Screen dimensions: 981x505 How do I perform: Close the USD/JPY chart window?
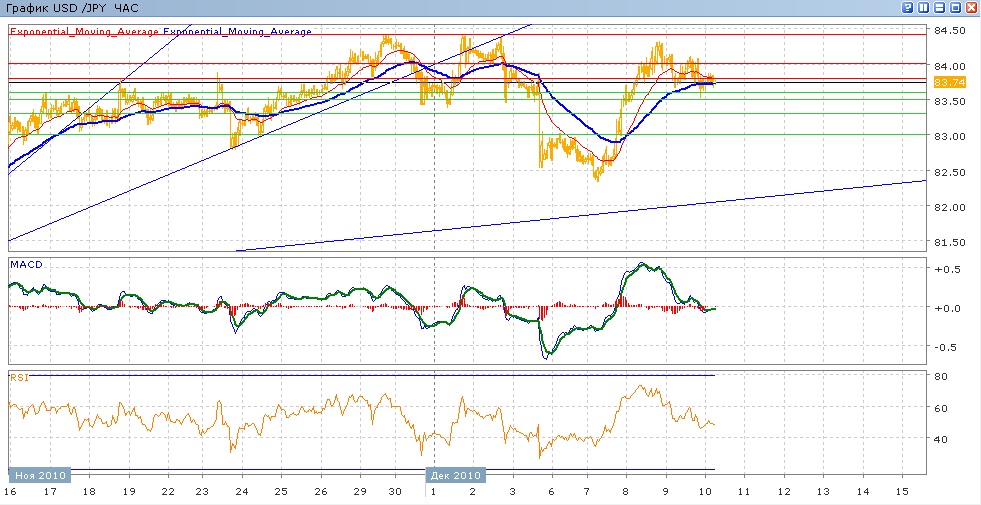pos(972,8)
